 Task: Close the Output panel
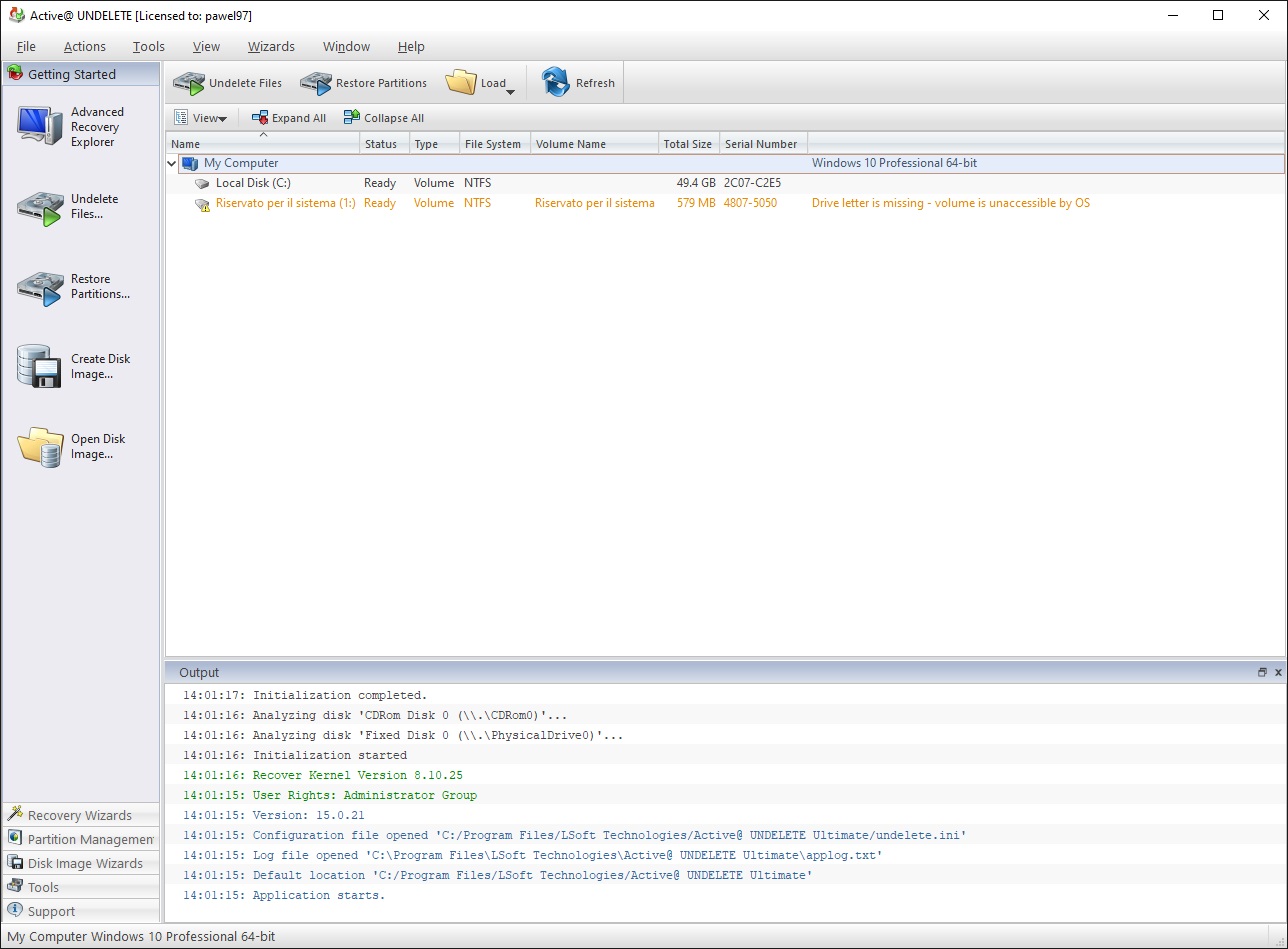point(1278,673)
